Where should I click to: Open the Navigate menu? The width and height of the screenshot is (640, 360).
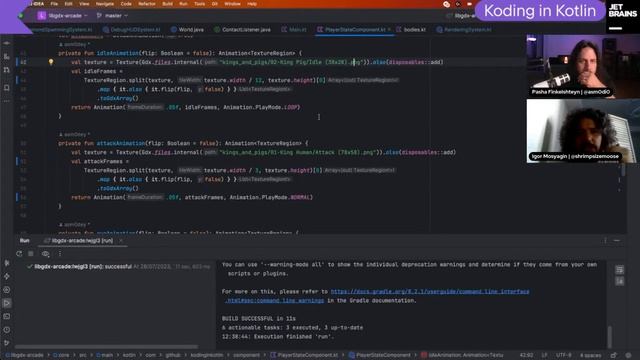pos(105,4)
